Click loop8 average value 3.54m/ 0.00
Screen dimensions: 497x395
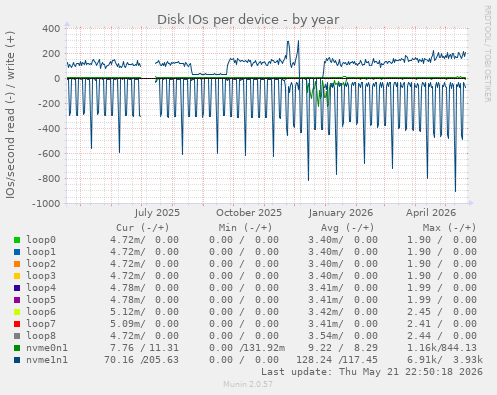pos(343,336)
